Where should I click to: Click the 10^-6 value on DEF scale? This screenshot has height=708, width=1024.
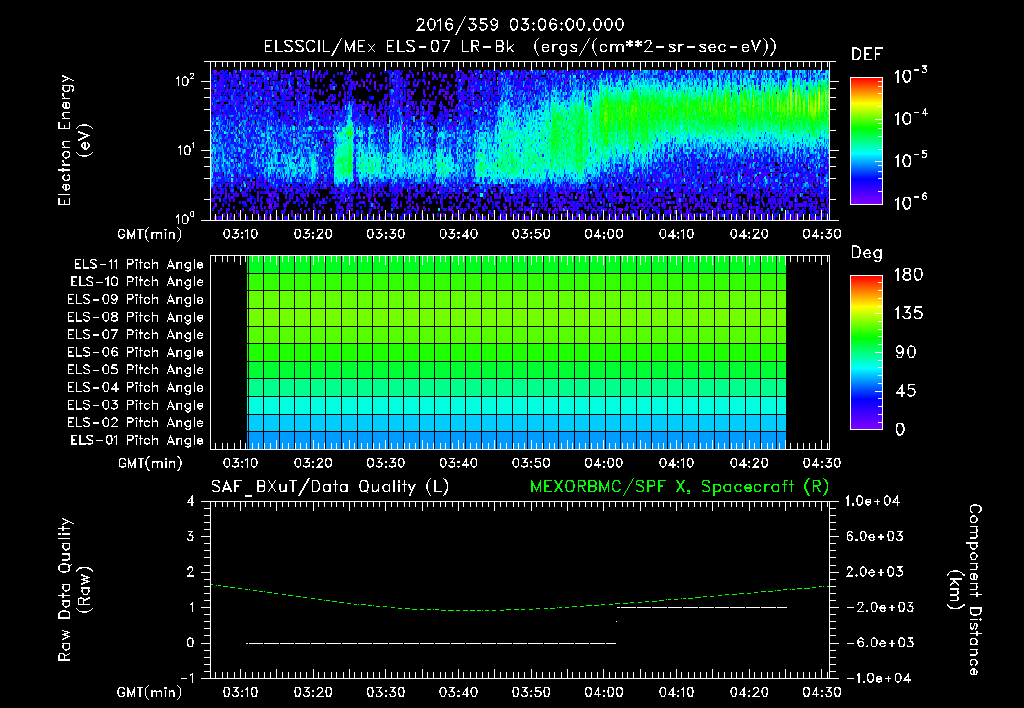910,202
